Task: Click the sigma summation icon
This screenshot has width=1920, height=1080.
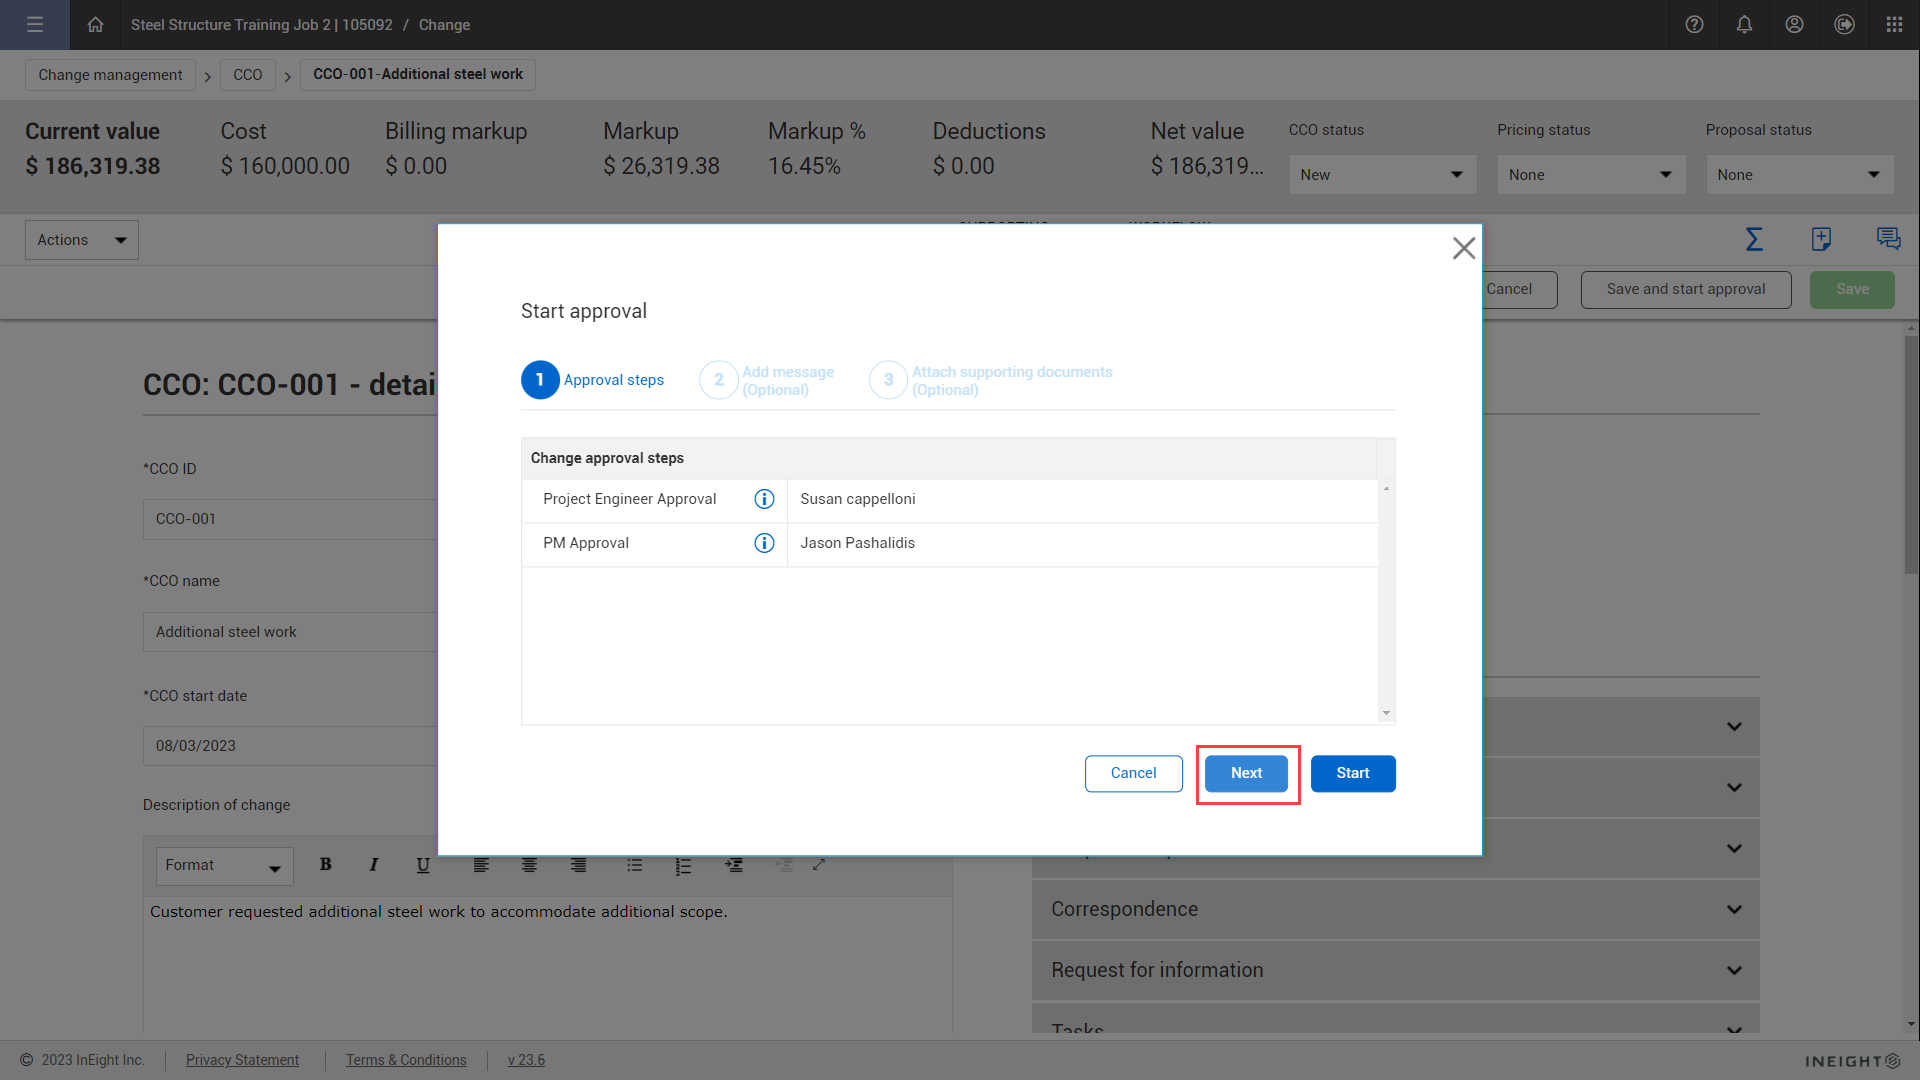Action: [1754, 239]
